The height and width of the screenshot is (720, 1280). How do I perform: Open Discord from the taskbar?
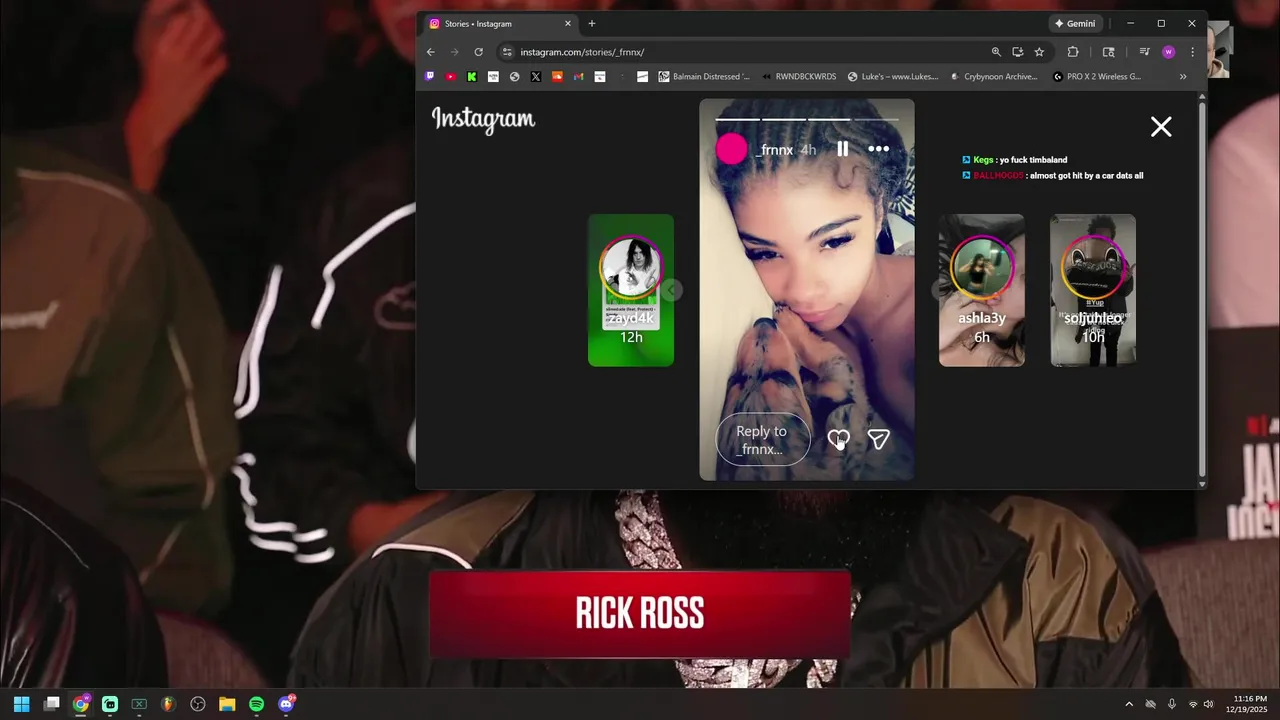click(286, 704)
